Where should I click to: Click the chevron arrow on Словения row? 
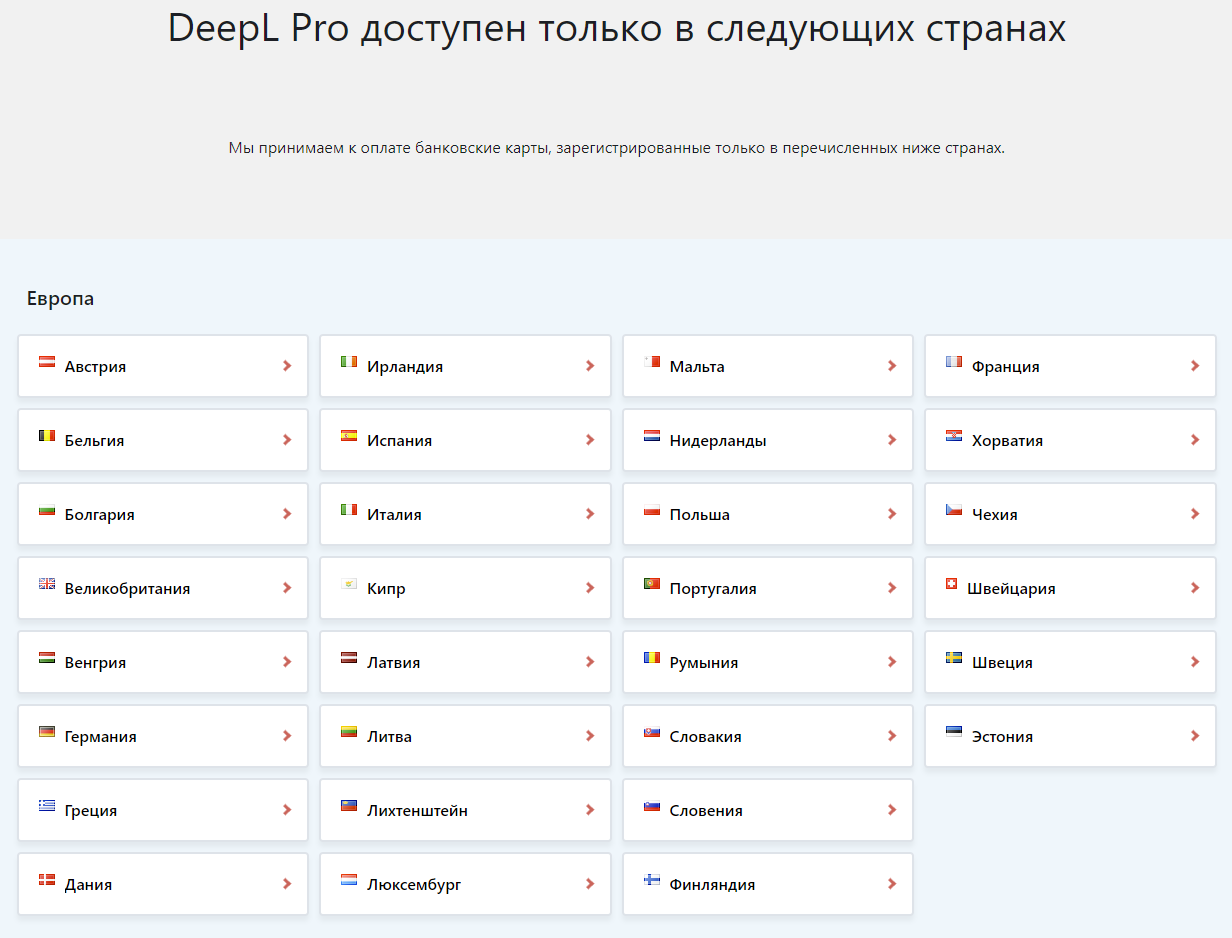coord(892,810)
